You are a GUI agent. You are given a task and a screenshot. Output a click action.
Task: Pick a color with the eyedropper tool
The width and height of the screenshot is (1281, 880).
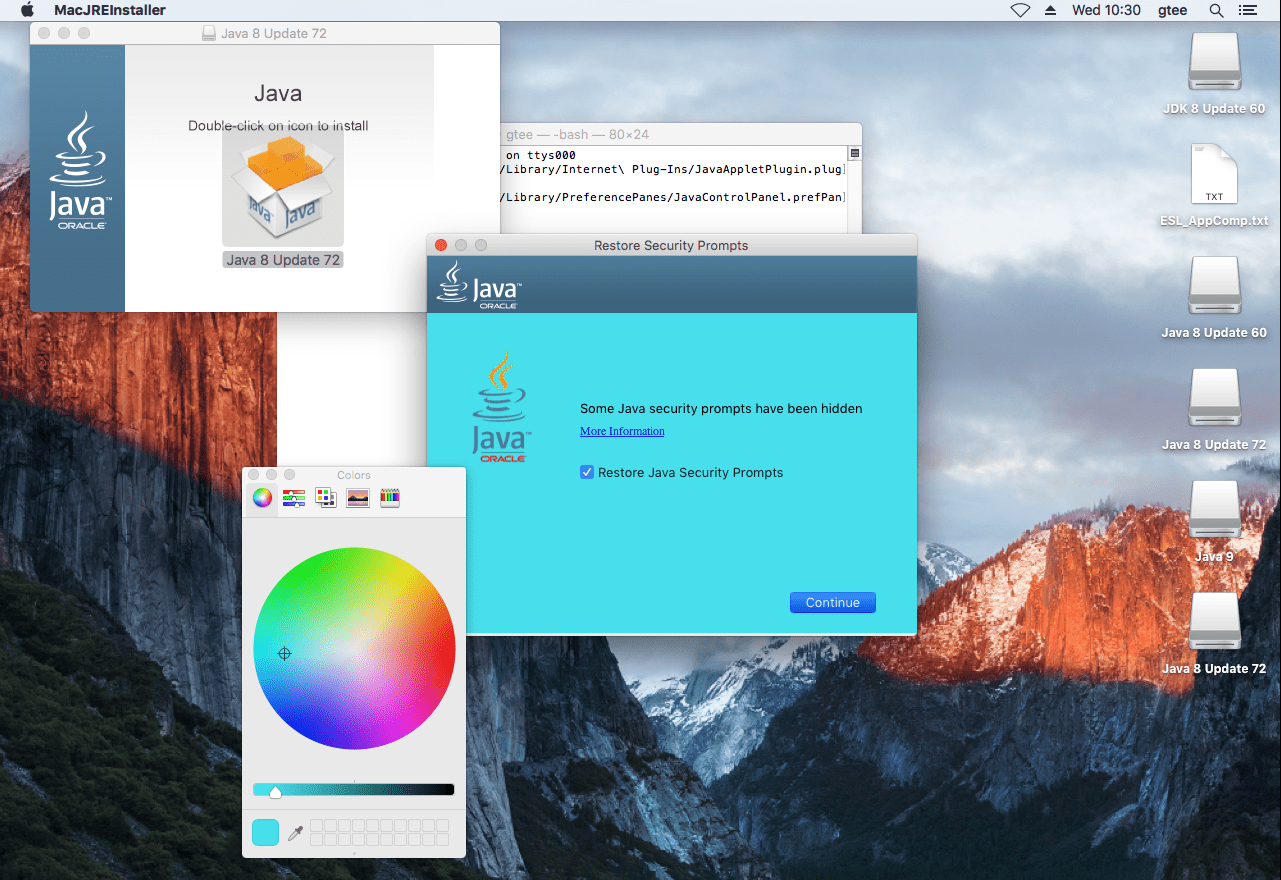[296, 831]
